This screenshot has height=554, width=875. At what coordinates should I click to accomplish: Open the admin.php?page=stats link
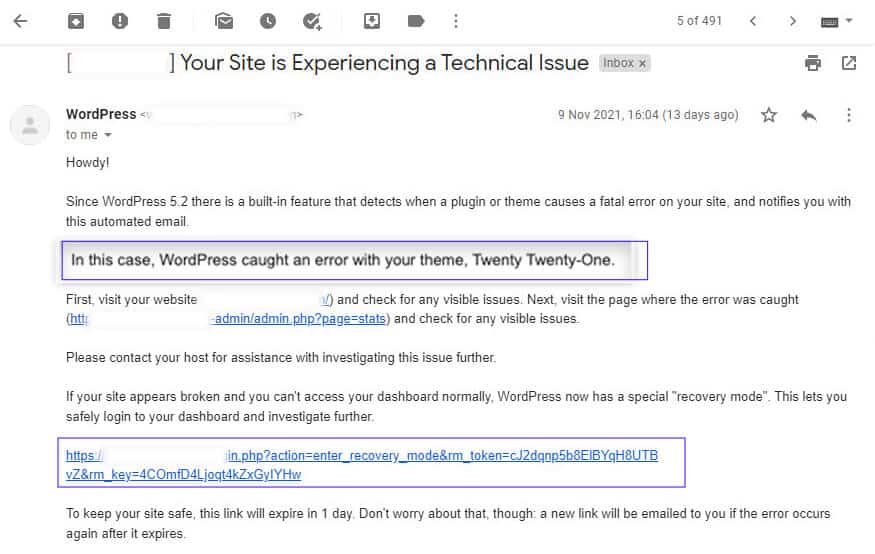300,319
